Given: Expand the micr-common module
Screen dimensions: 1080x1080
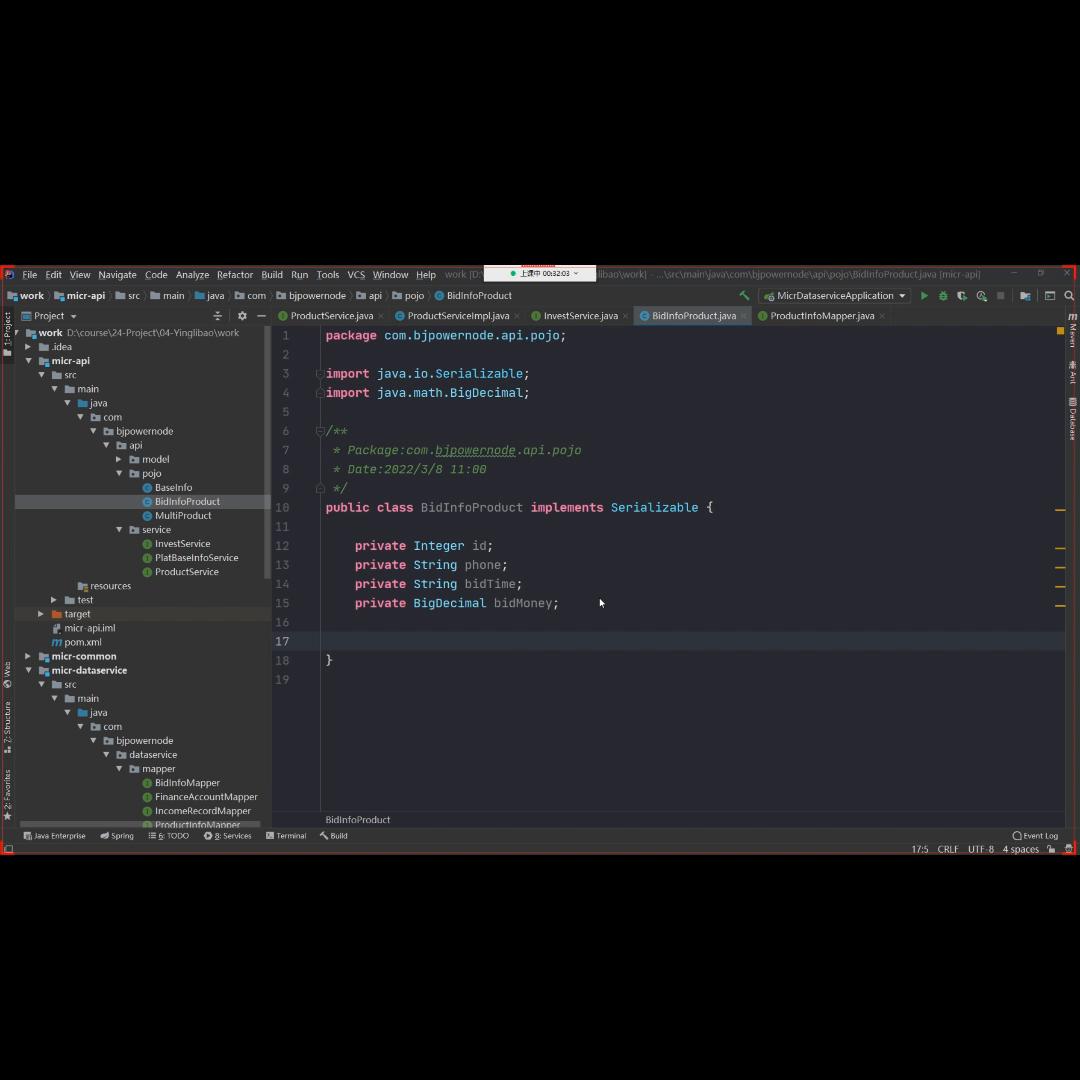Looking at the screenshot, I should 29,657.
